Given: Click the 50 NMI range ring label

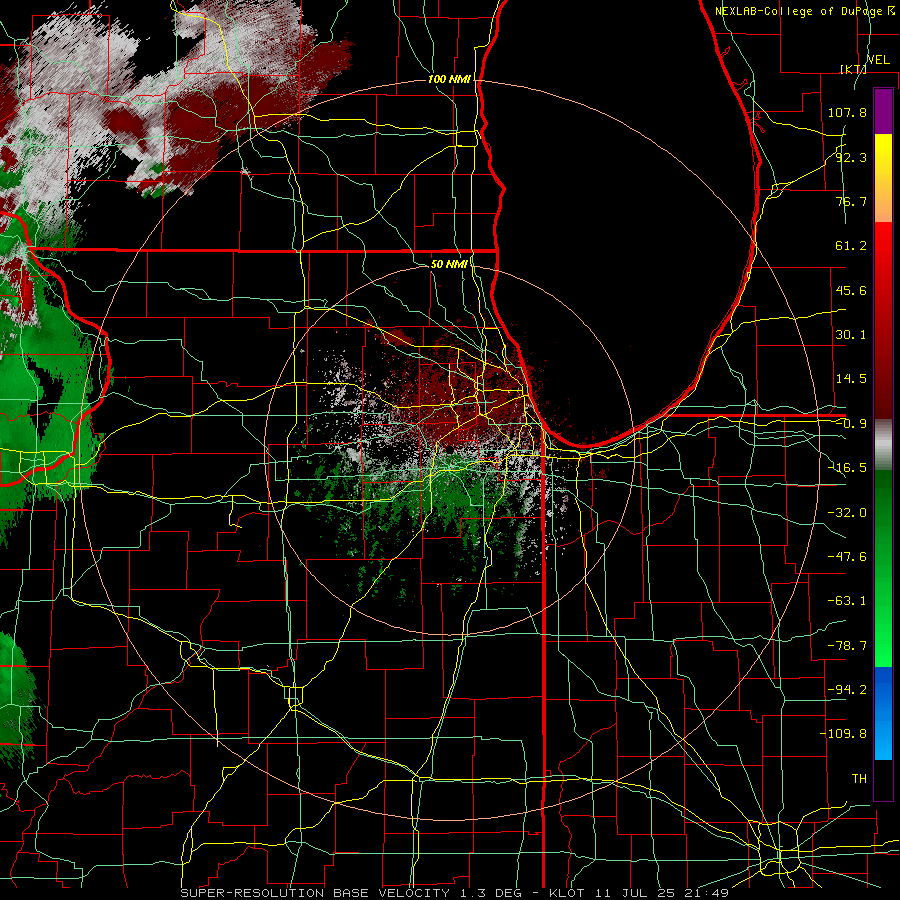Looking at the screenshot, I should pyautogui.click(x=449, y=264).
